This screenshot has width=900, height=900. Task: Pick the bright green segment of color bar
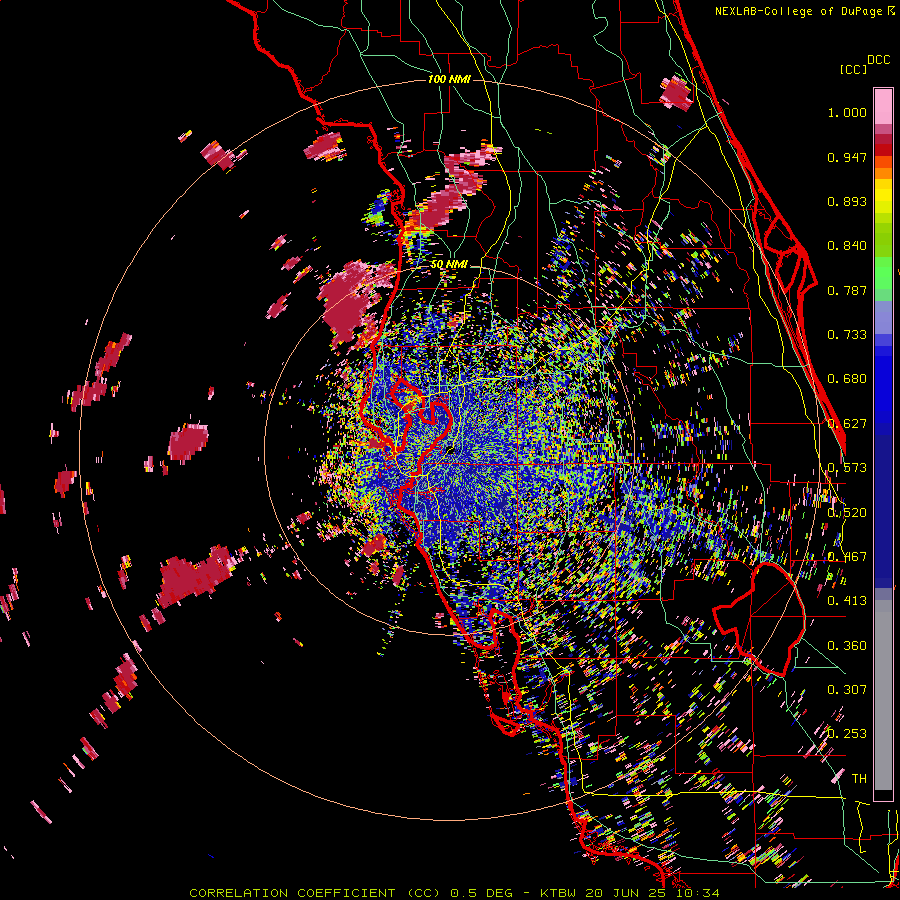tap(883, 273)
